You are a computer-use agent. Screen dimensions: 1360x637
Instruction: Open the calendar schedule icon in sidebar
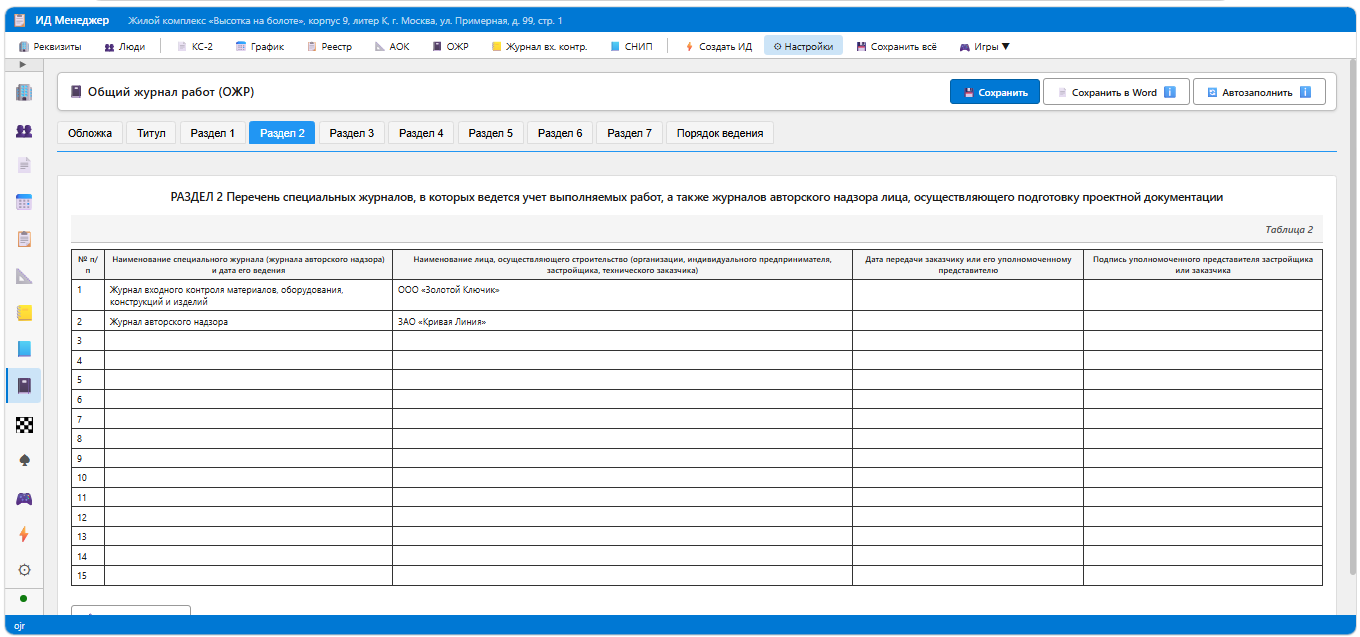point(24,202)
